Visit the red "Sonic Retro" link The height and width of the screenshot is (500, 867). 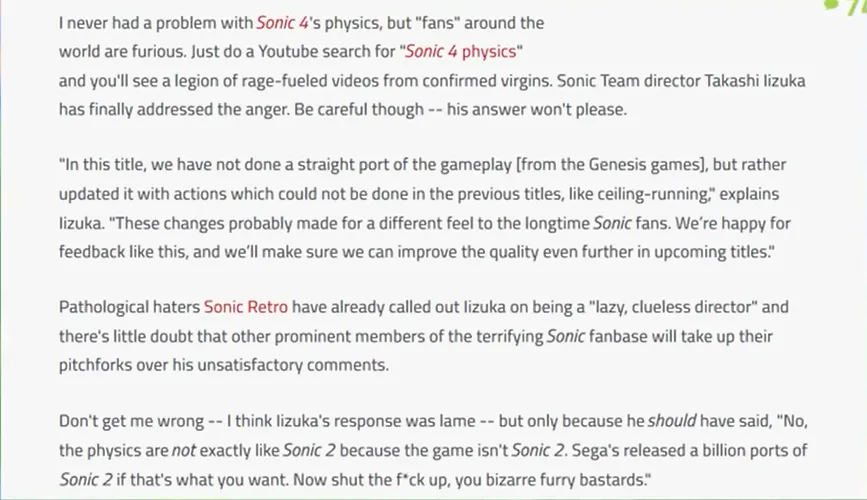(246, 307)
